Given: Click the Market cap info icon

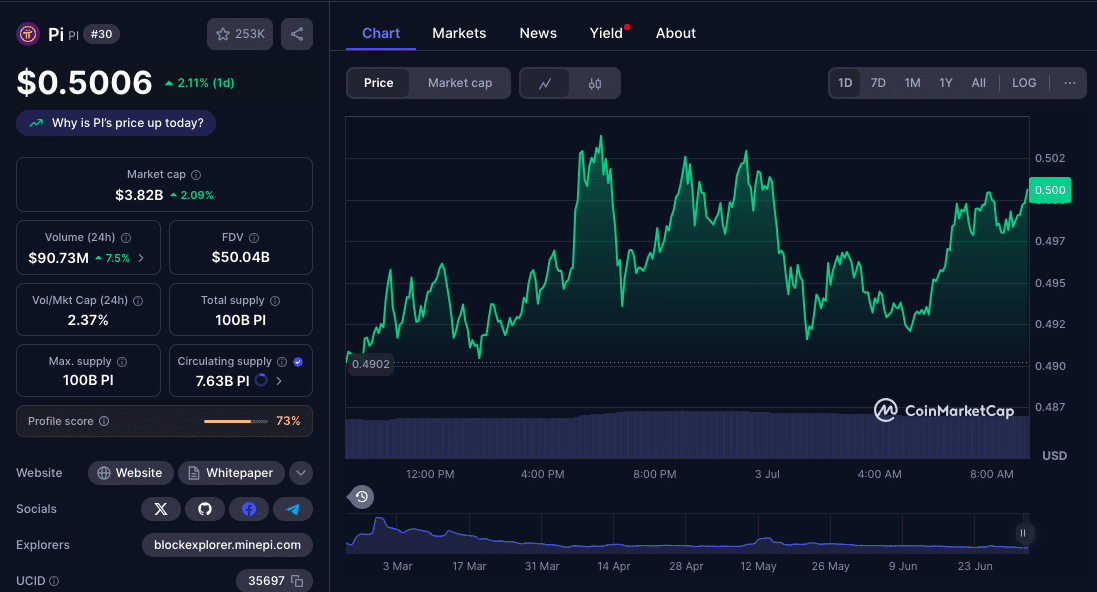Looking at the screenshot, I should point(196,175).
